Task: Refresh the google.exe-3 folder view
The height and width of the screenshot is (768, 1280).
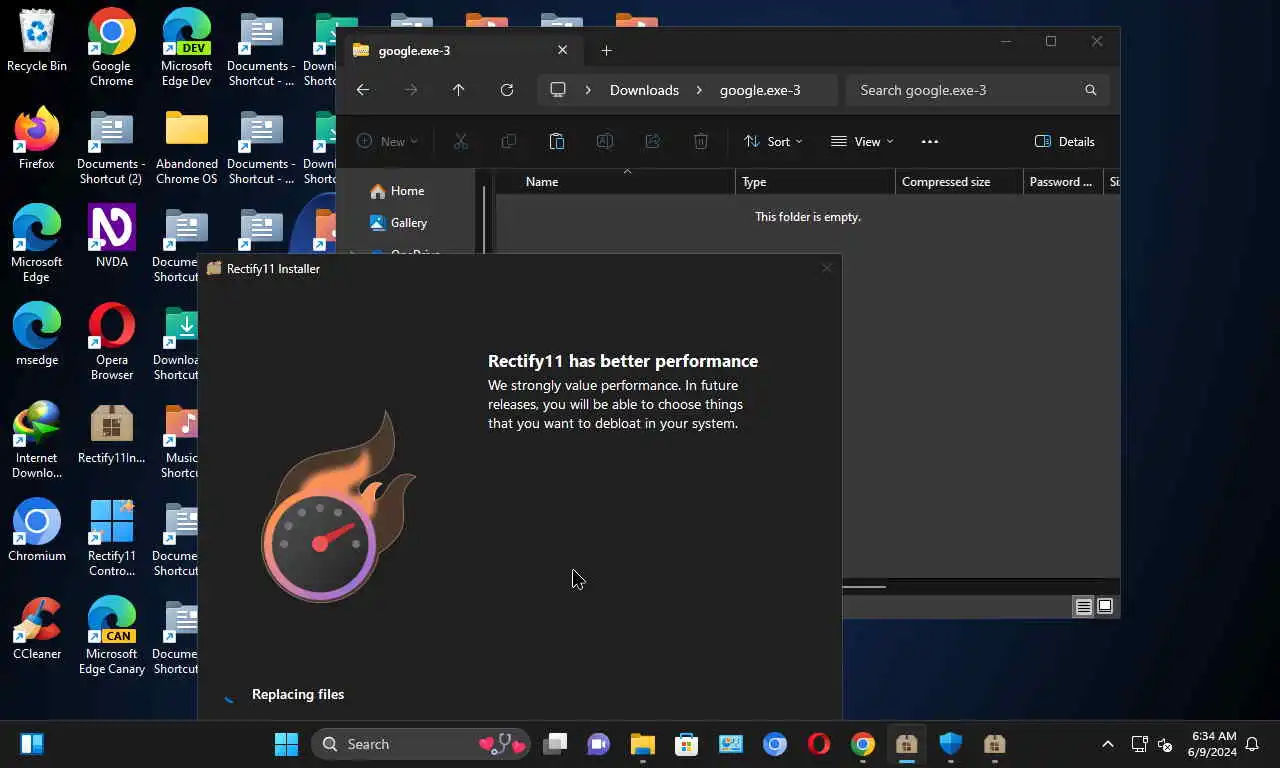Action: tap(507, 90)
